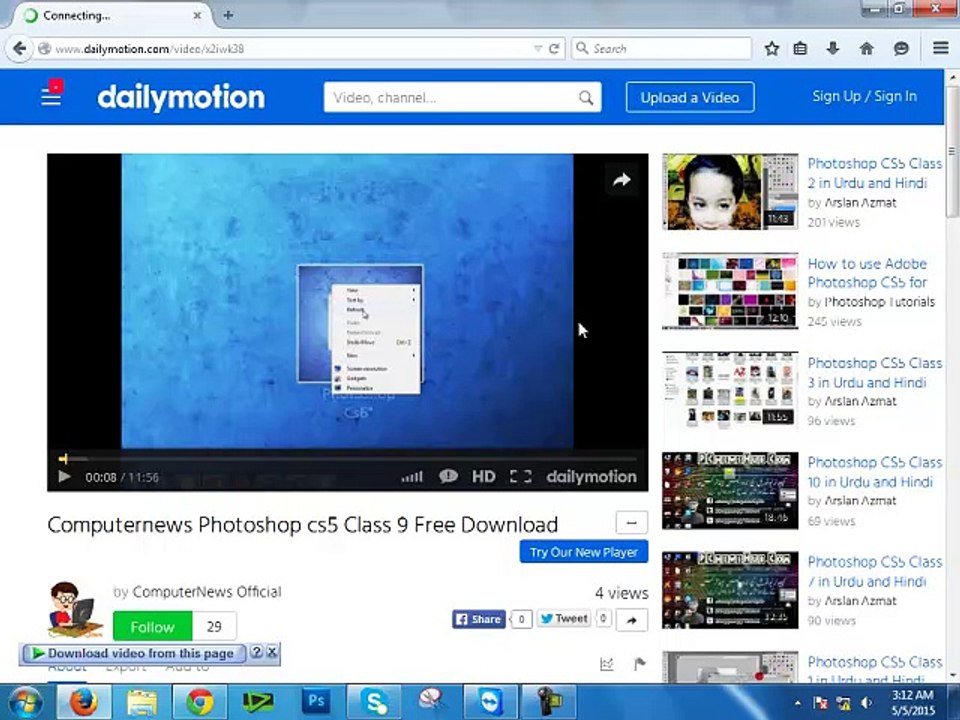Open the chat bubble icon in Firefox toolbar
The width and height of the screenshot is (960, 720).
tap(901, 48)
